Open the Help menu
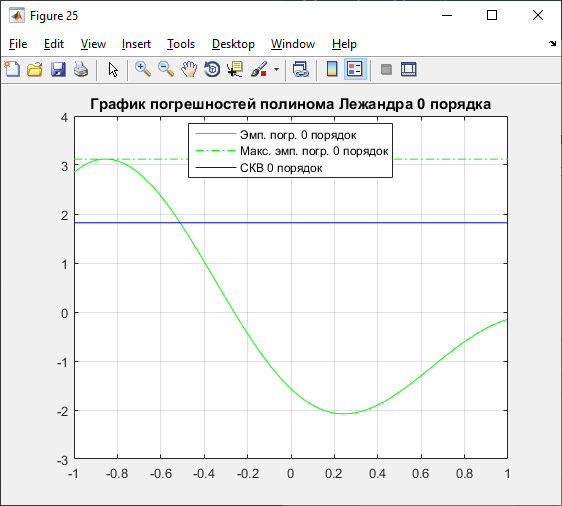 pos(344,44)
